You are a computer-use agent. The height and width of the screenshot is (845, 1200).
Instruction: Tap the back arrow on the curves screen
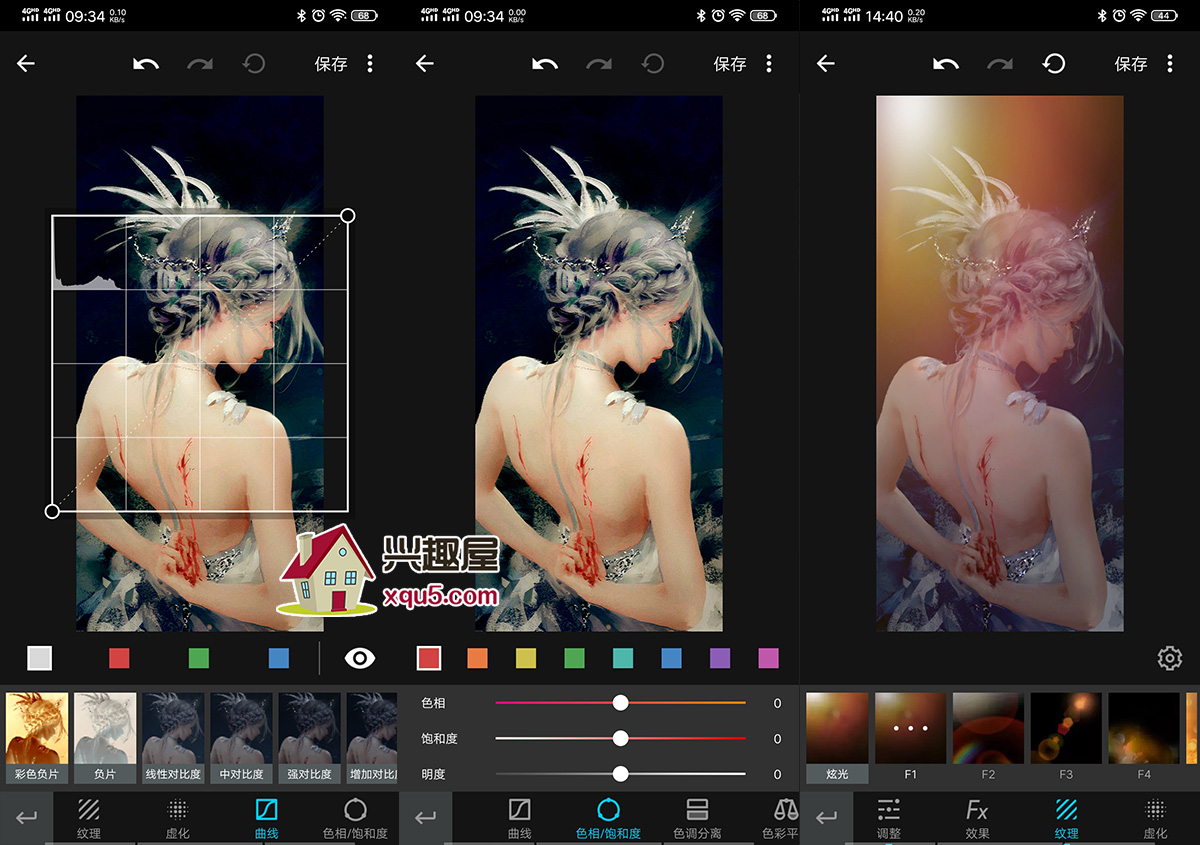pos(26,63)
